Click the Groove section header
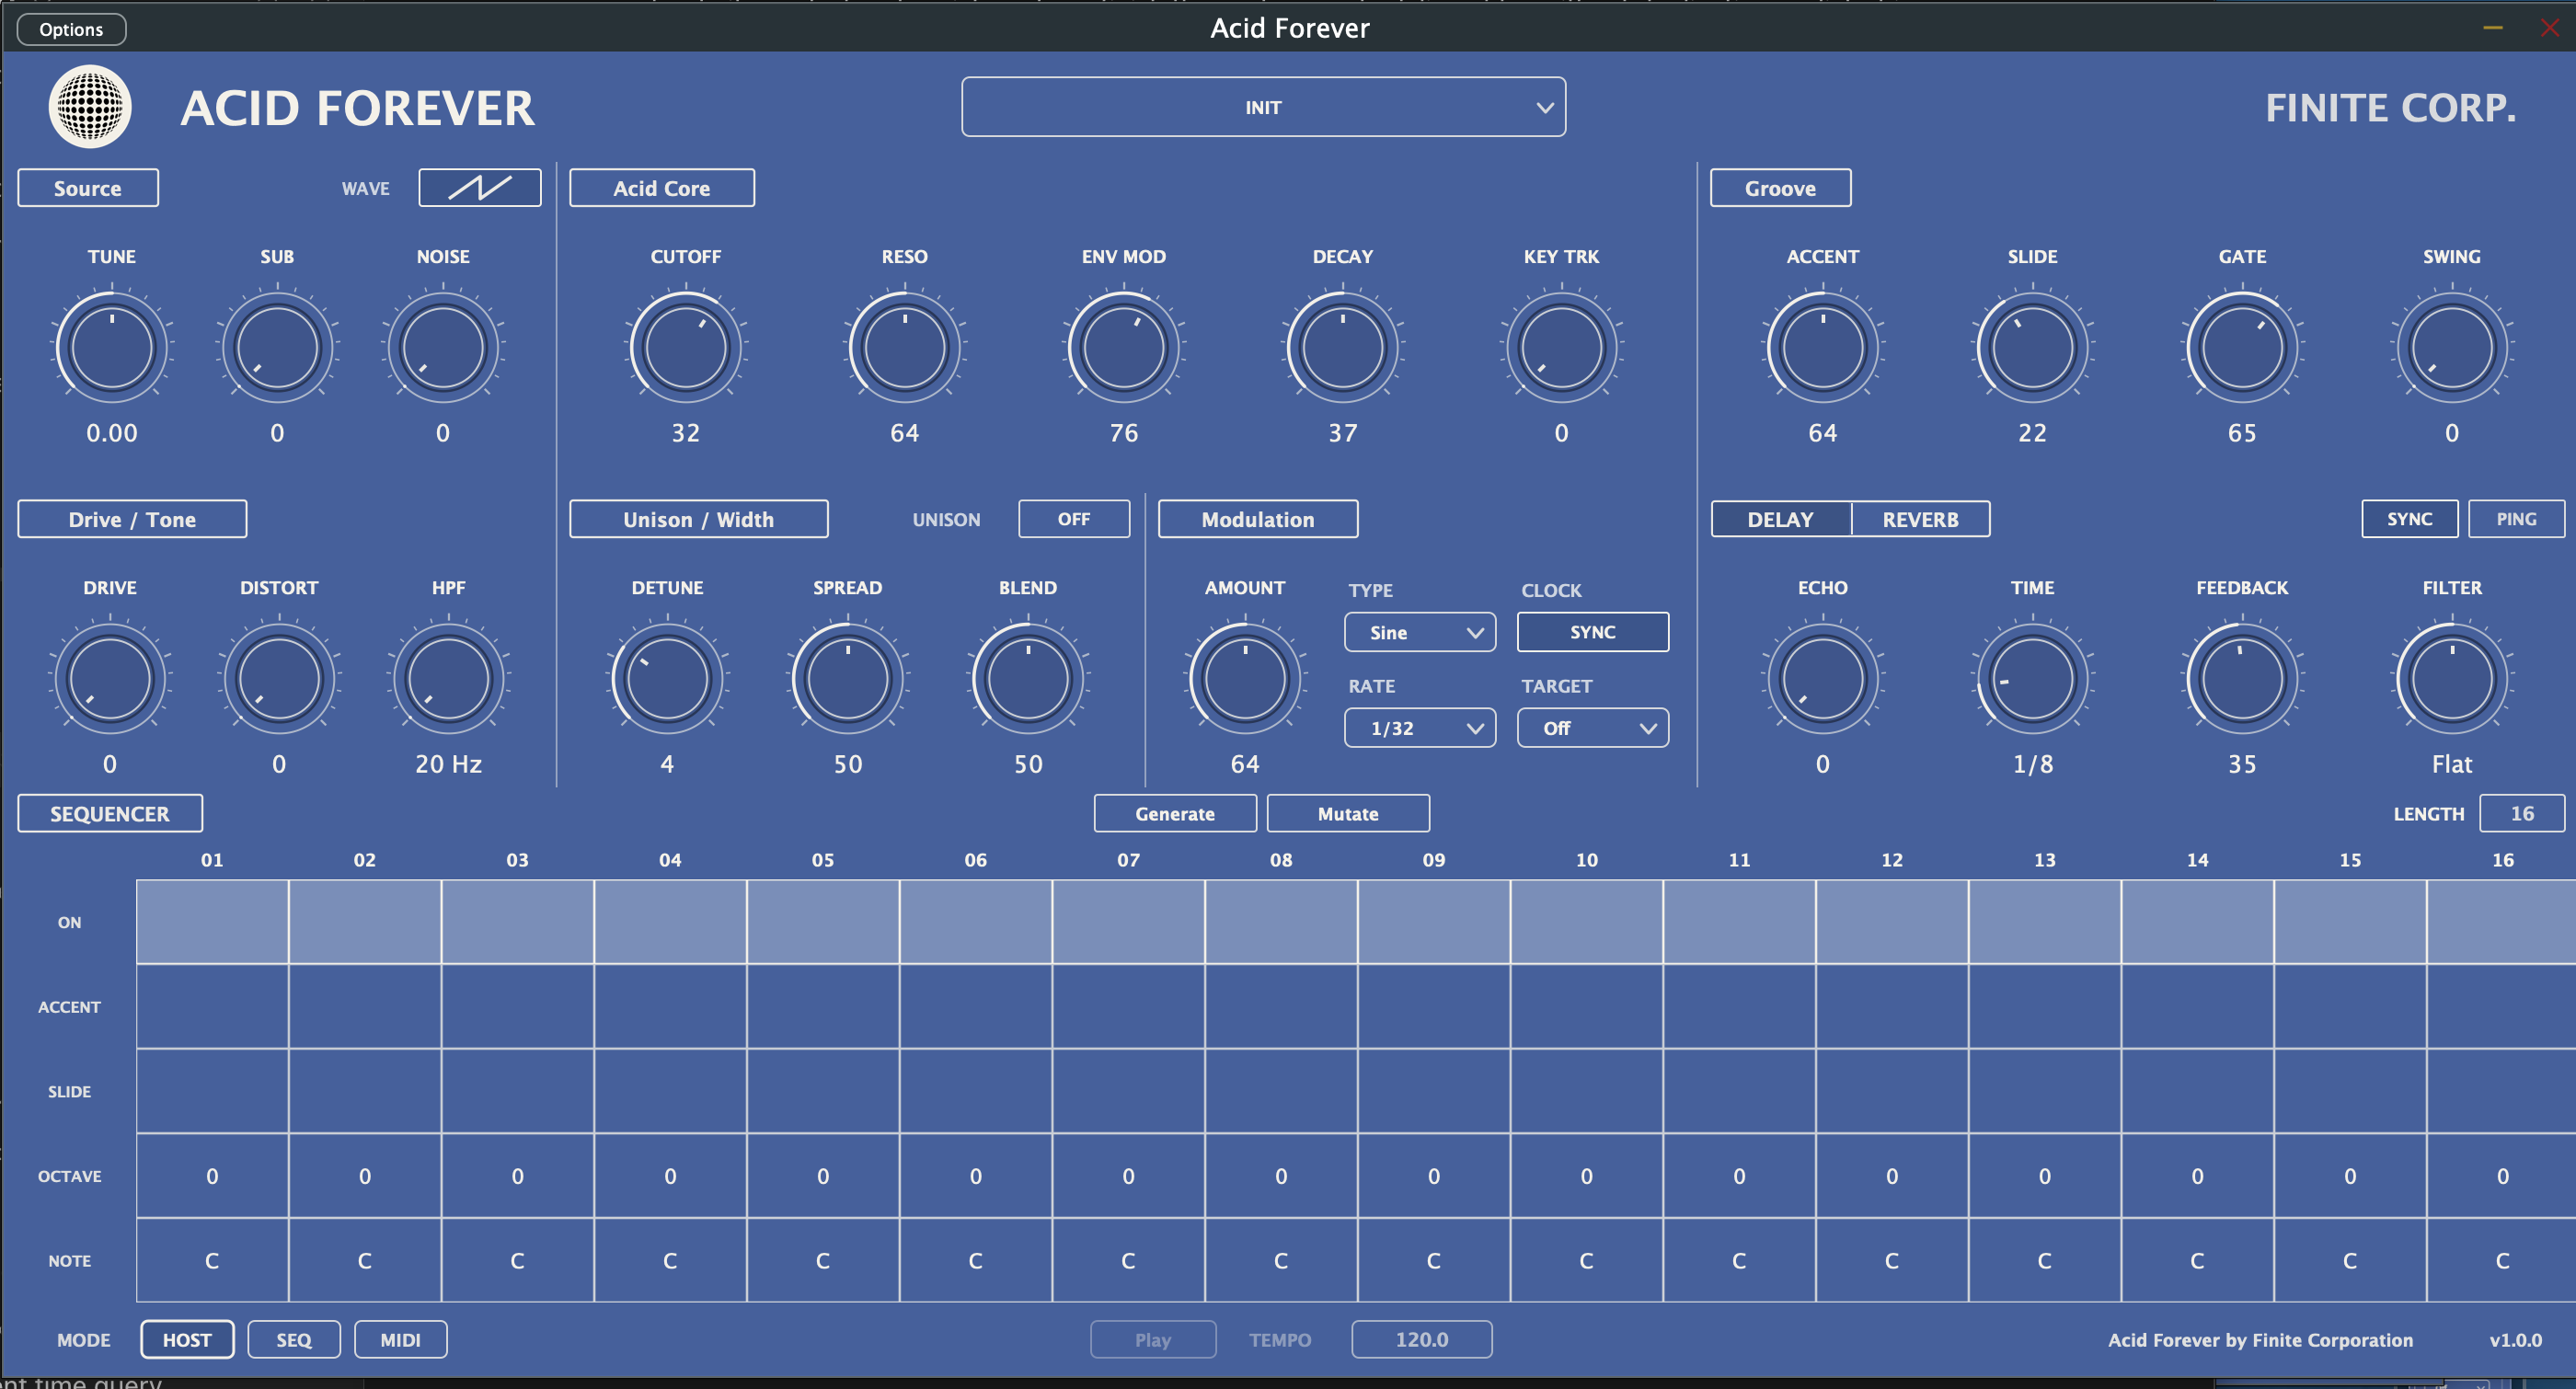Image resolution: width=2576 pixels, height=1389 pixels. pyautogui.click(x=1781, y=188)
